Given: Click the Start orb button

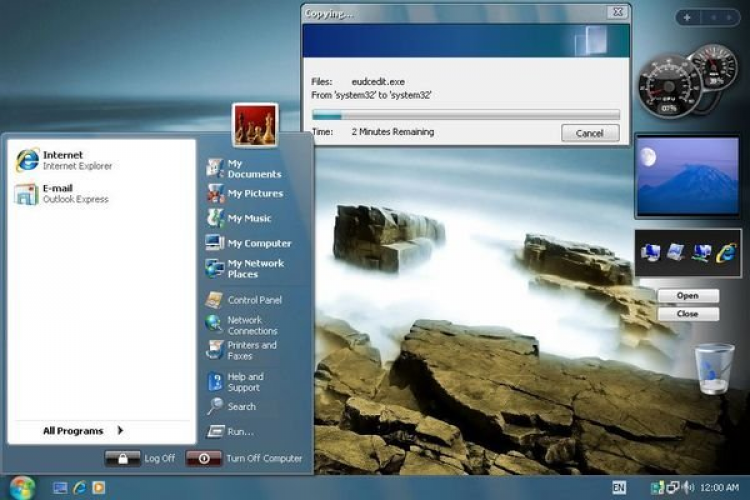Looking at the screenshot, I should [x=22, y=488].
